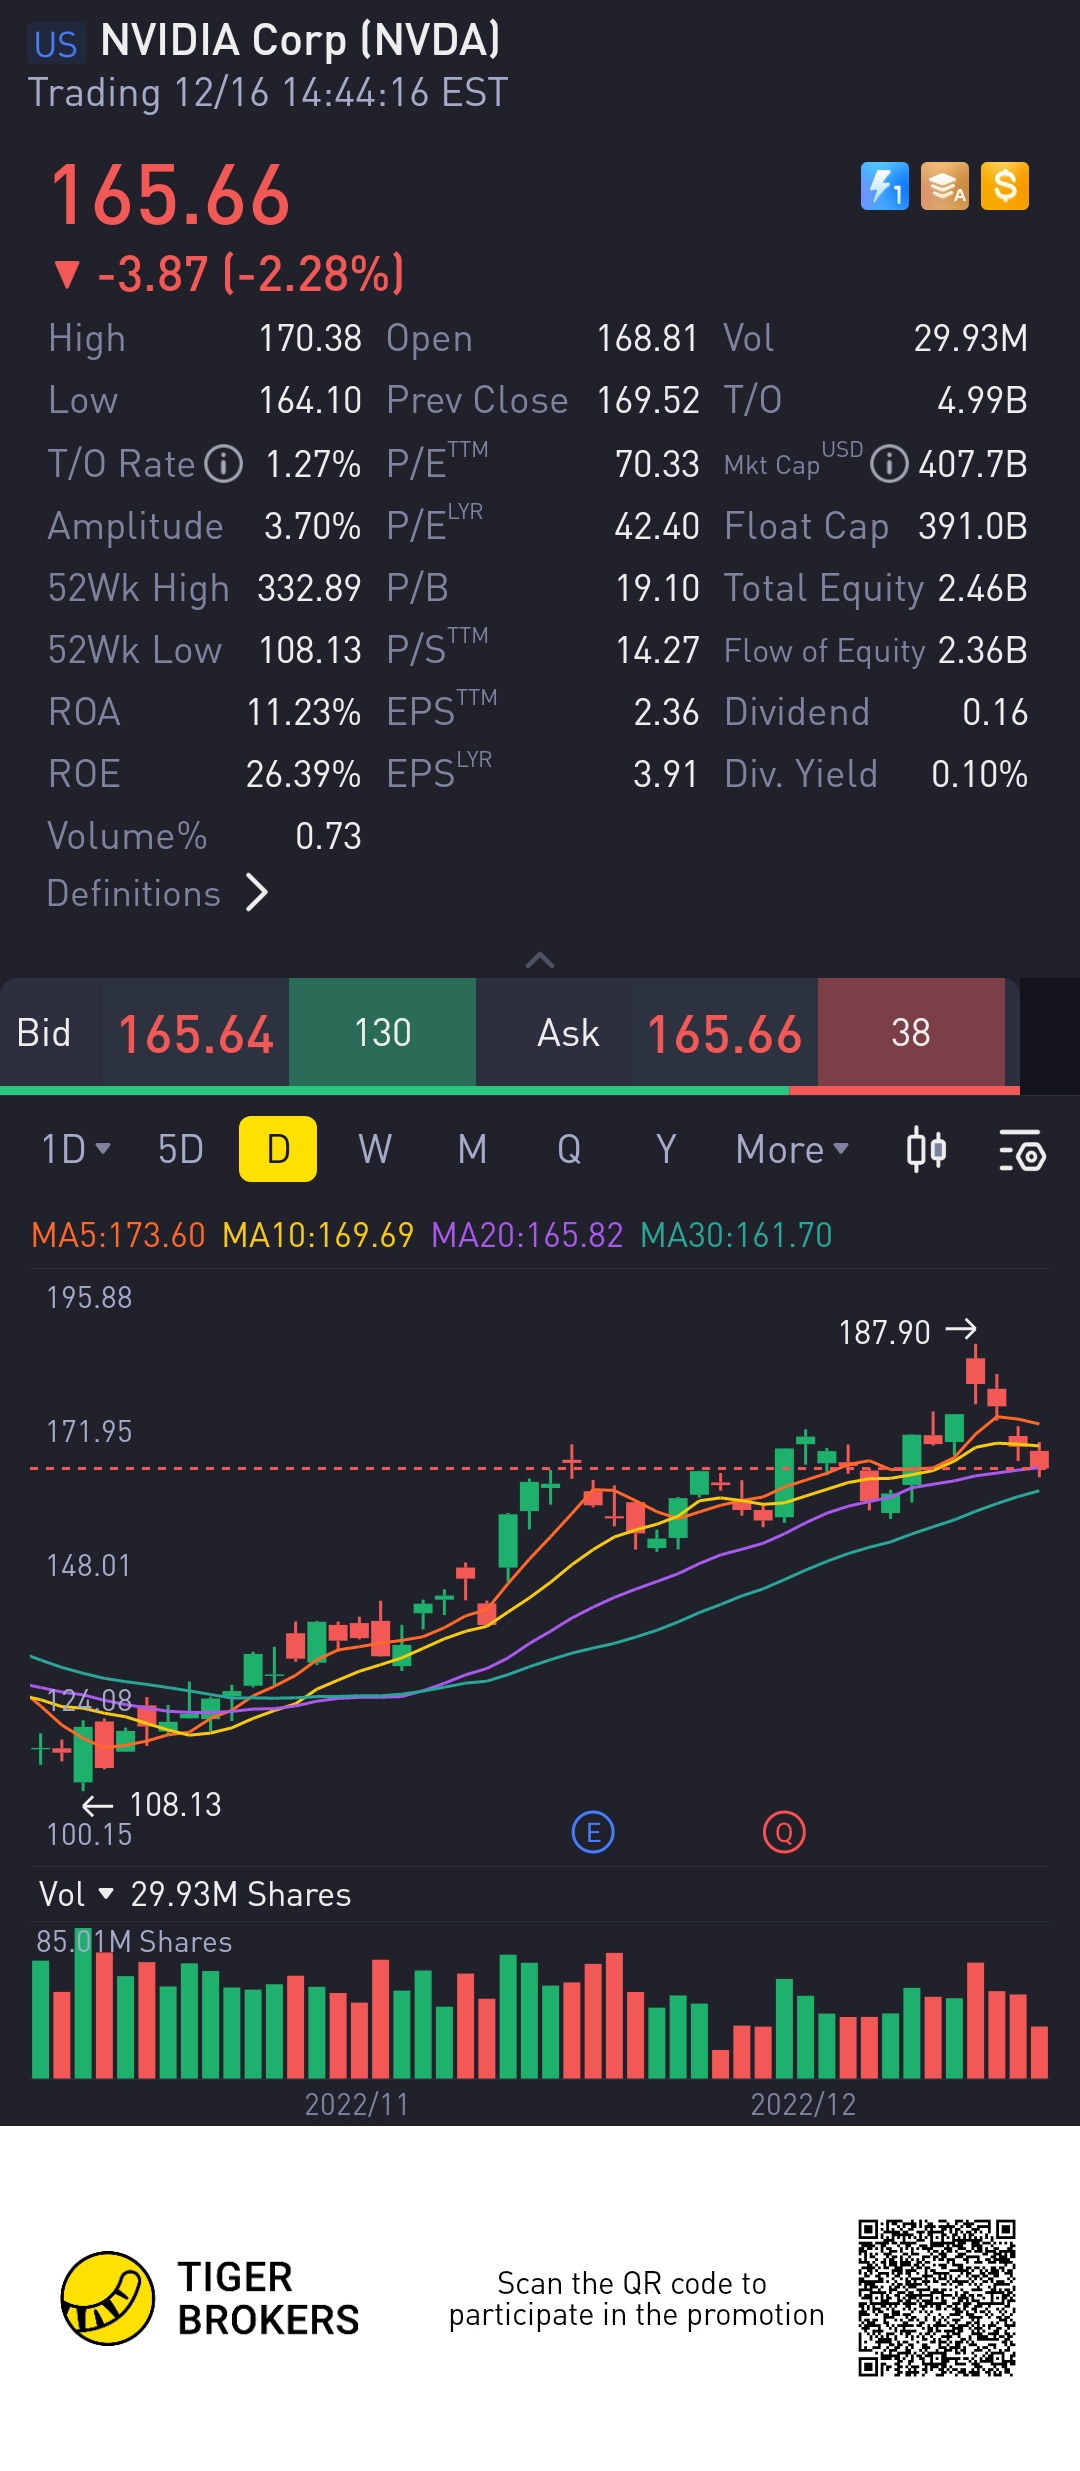The height and width of the screenshot is (2471, 1080).
Task: Tap the large price 165.66
Action: tap(170, 196)
